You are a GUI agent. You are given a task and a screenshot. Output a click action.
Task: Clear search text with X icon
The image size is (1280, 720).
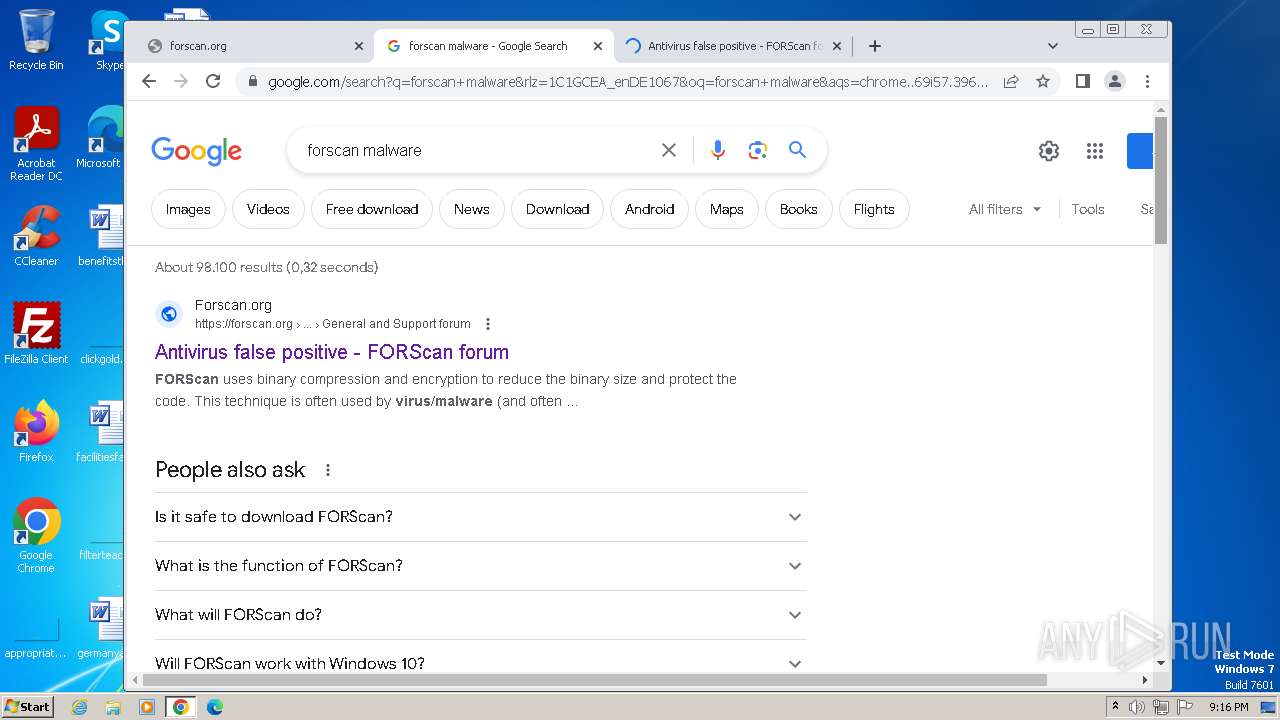[669, 150]
